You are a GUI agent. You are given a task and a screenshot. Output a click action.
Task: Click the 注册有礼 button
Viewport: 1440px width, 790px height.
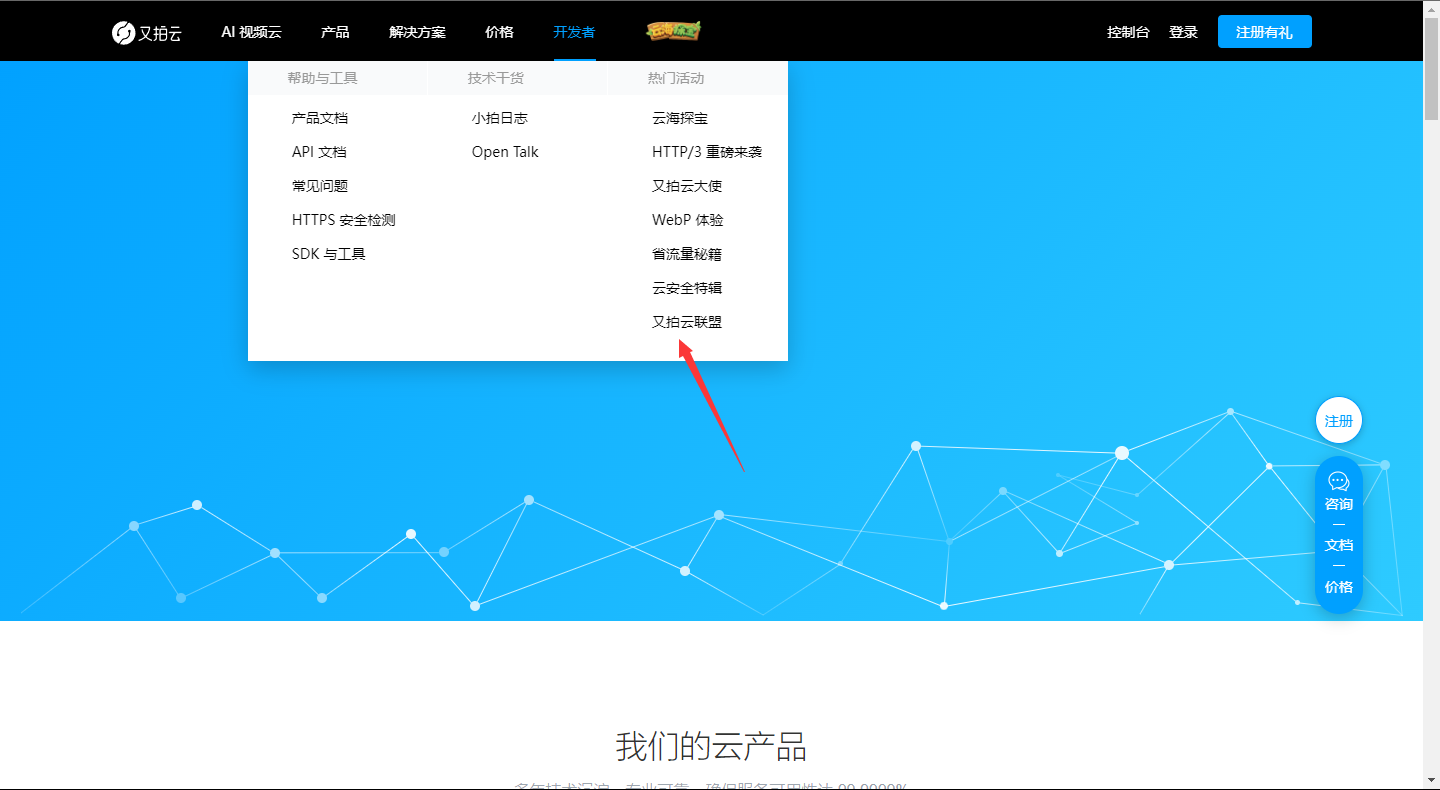pos(1264,31)
